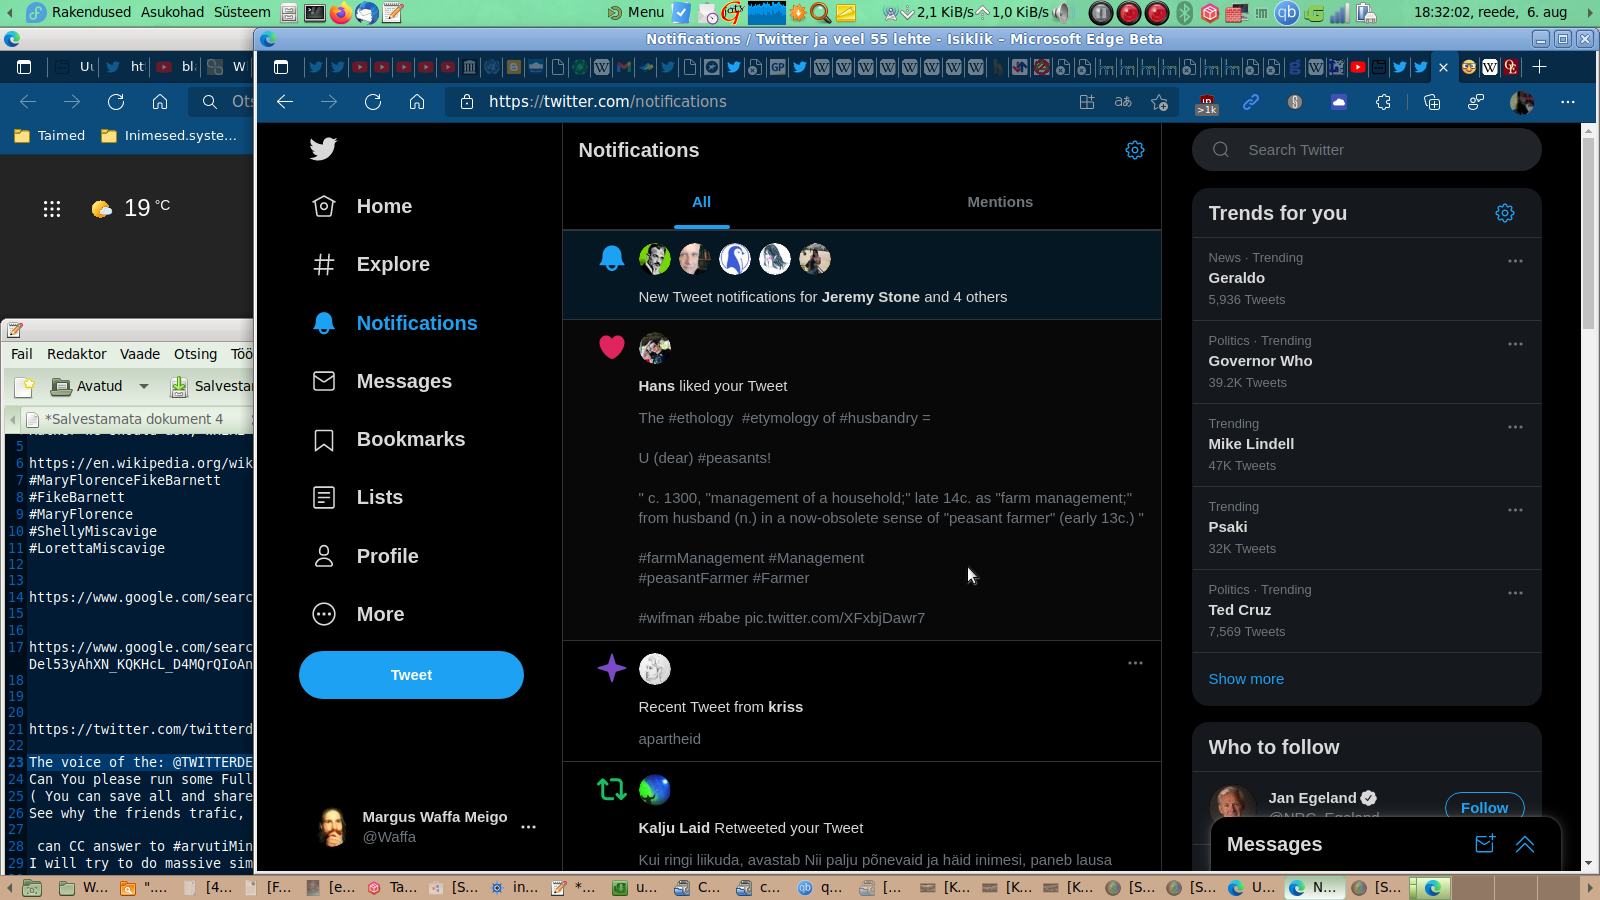Image resolution: width=1600 pixels, height=900 pixels.
Task: Open the Edge tab actions menu button
Action: 281,67
